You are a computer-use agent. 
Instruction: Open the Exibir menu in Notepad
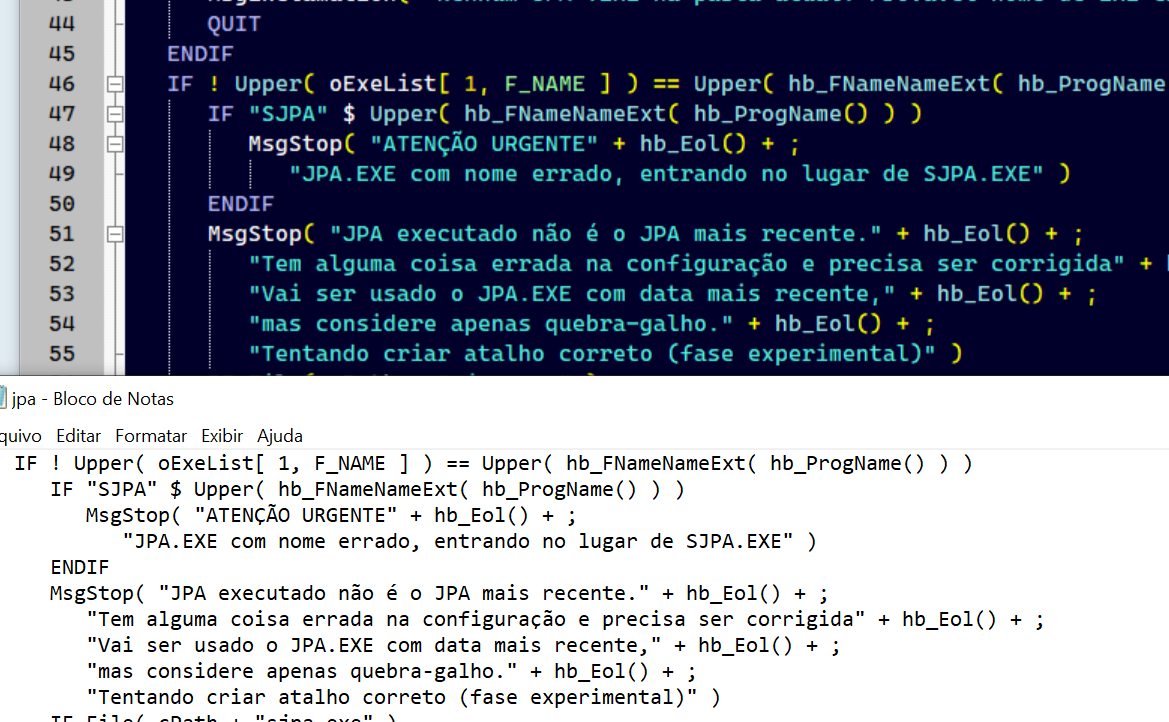point(222,436)
